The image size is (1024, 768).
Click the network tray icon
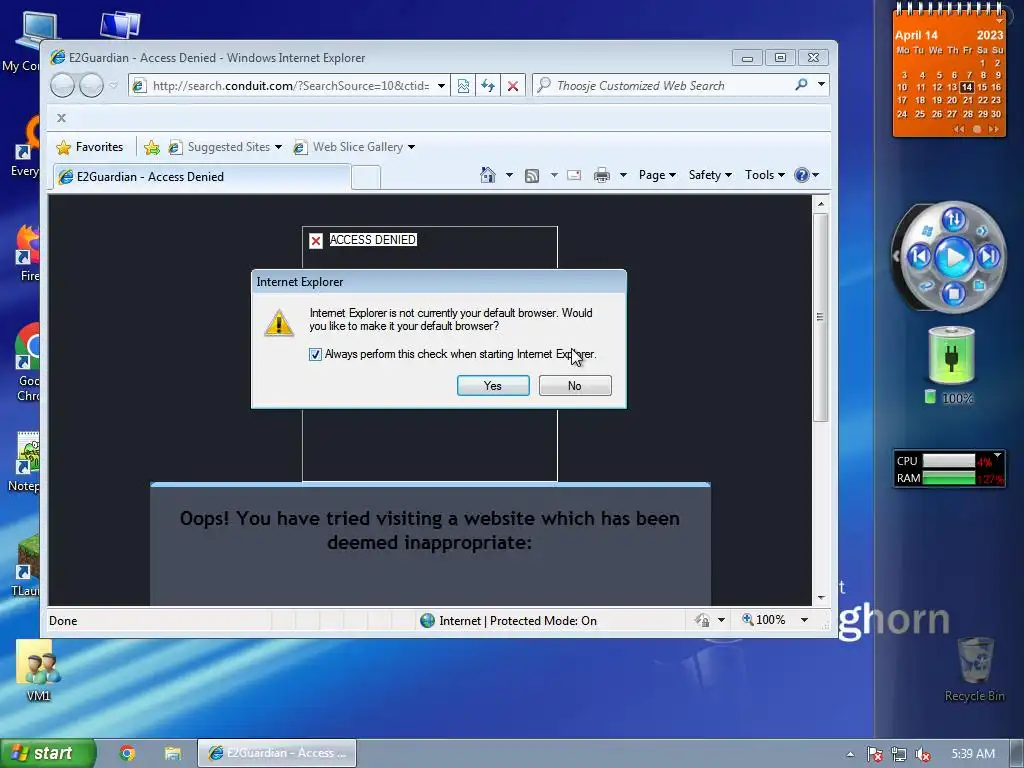click(899, 754)
